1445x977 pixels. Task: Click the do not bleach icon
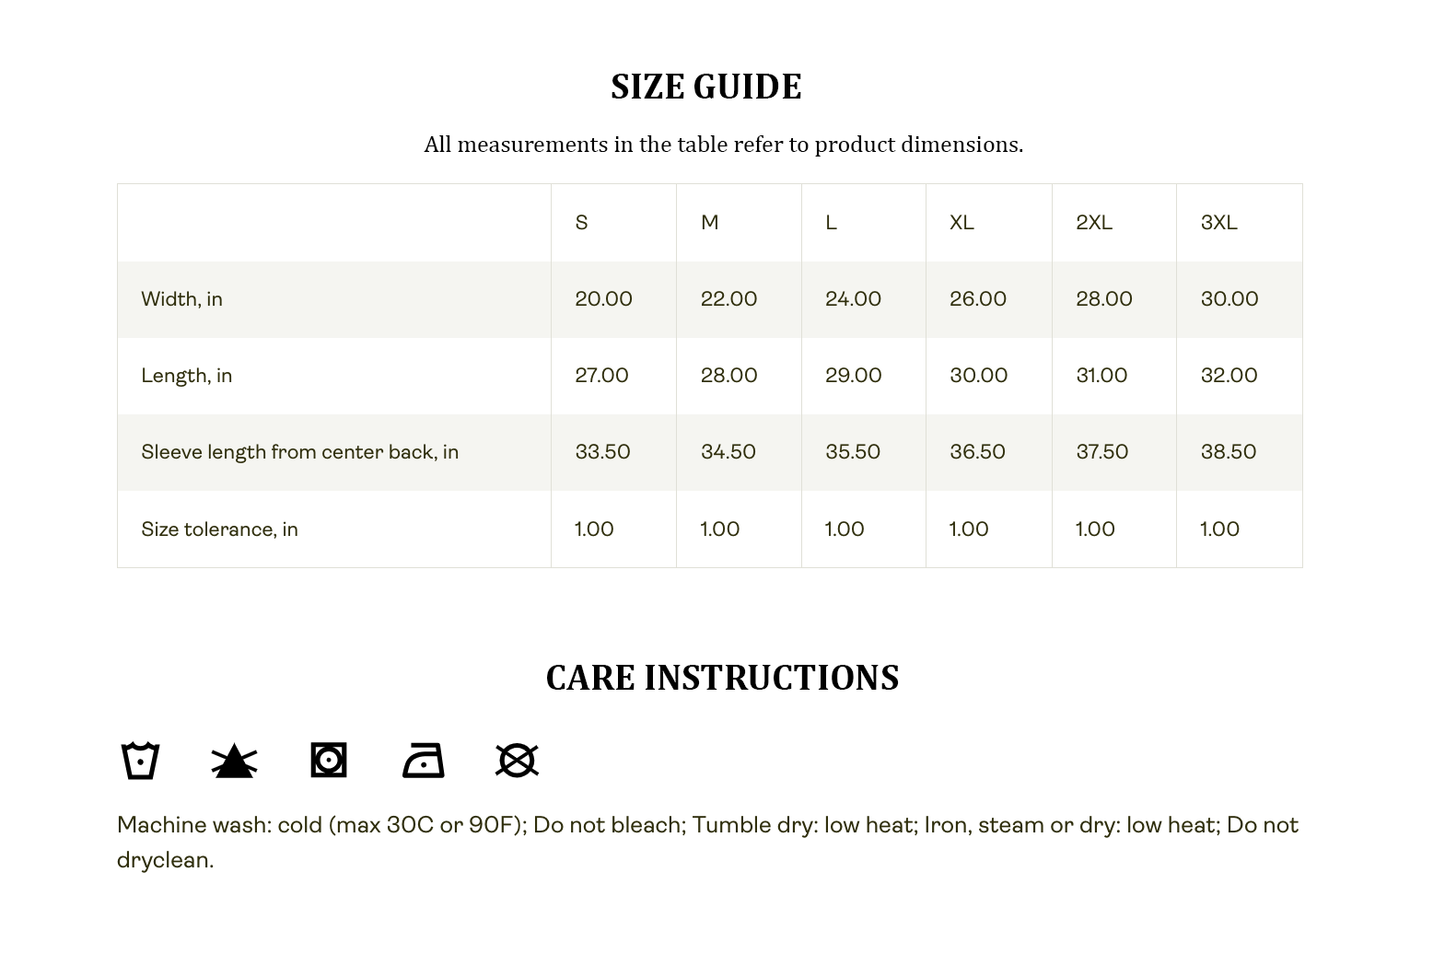[x=234, y=761]
